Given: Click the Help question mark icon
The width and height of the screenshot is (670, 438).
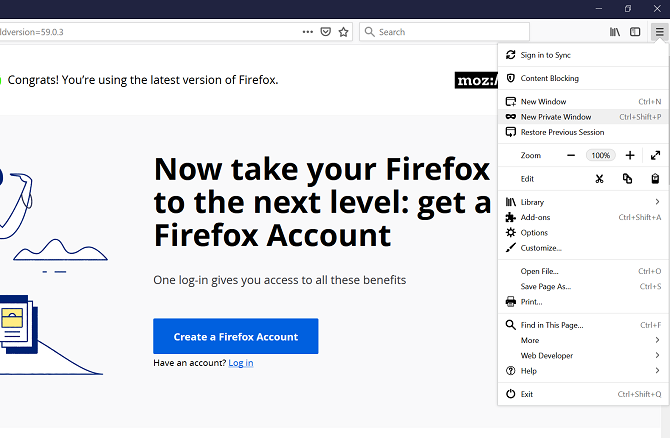Looking at the screenshot, I should (511, 371).
